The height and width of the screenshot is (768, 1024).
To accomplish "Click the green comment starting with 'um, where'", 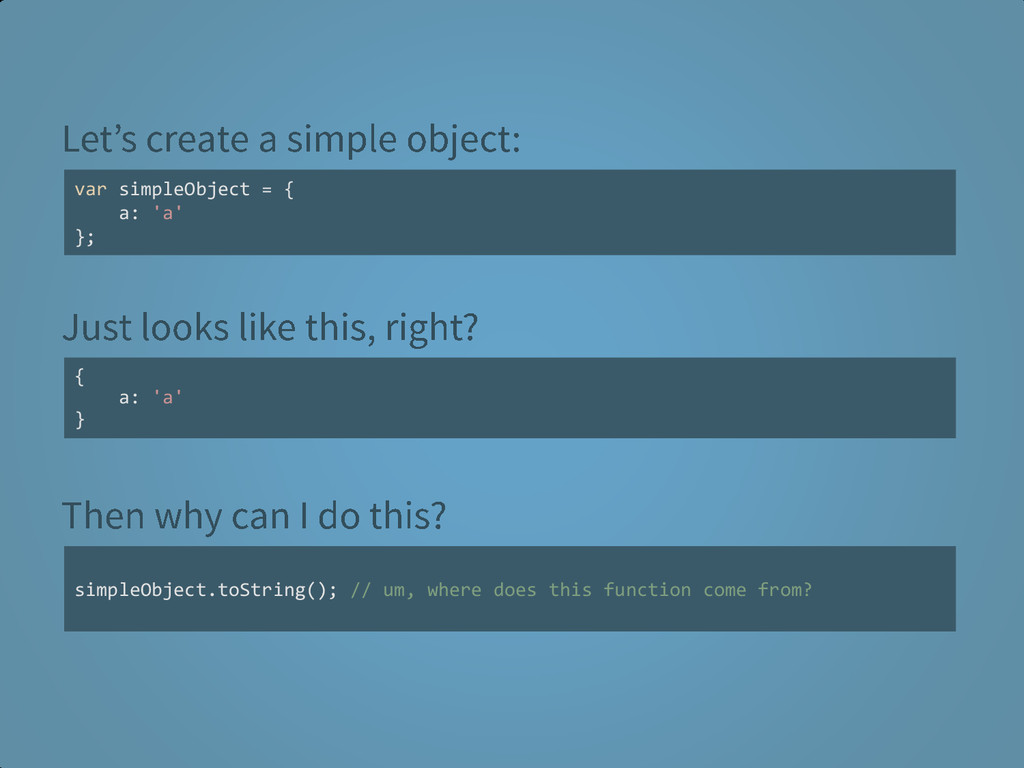I will point(581,590).
